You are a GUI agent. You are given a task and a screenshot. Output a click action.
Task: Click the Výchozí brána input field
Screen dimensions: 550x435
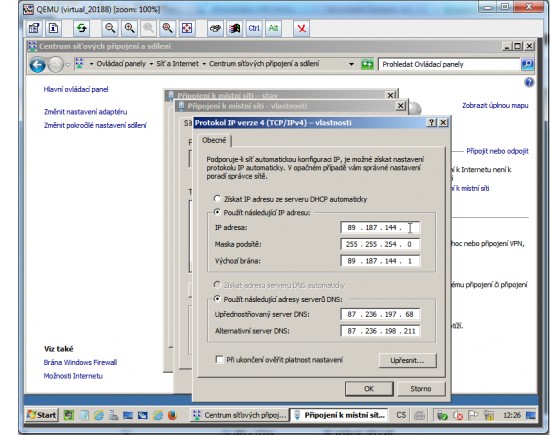tap(380, 261)
